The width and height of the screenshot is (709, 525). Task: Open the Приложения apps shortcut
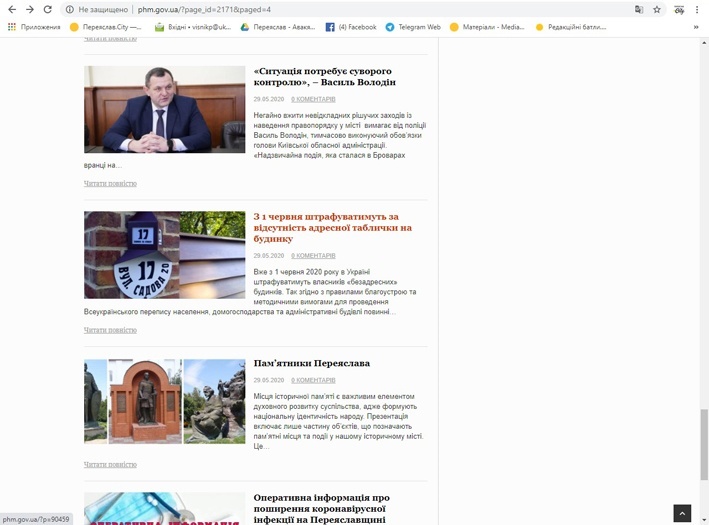coord(34,27)
